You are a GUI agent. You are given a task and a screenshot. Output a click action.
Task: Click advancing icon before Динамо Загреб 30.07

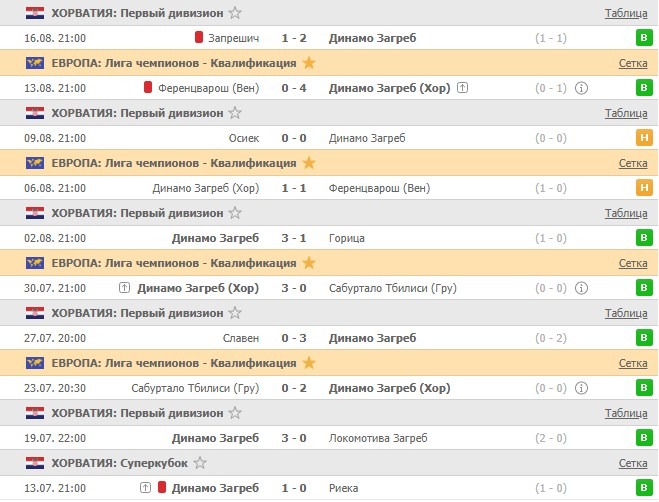(124, 288)
